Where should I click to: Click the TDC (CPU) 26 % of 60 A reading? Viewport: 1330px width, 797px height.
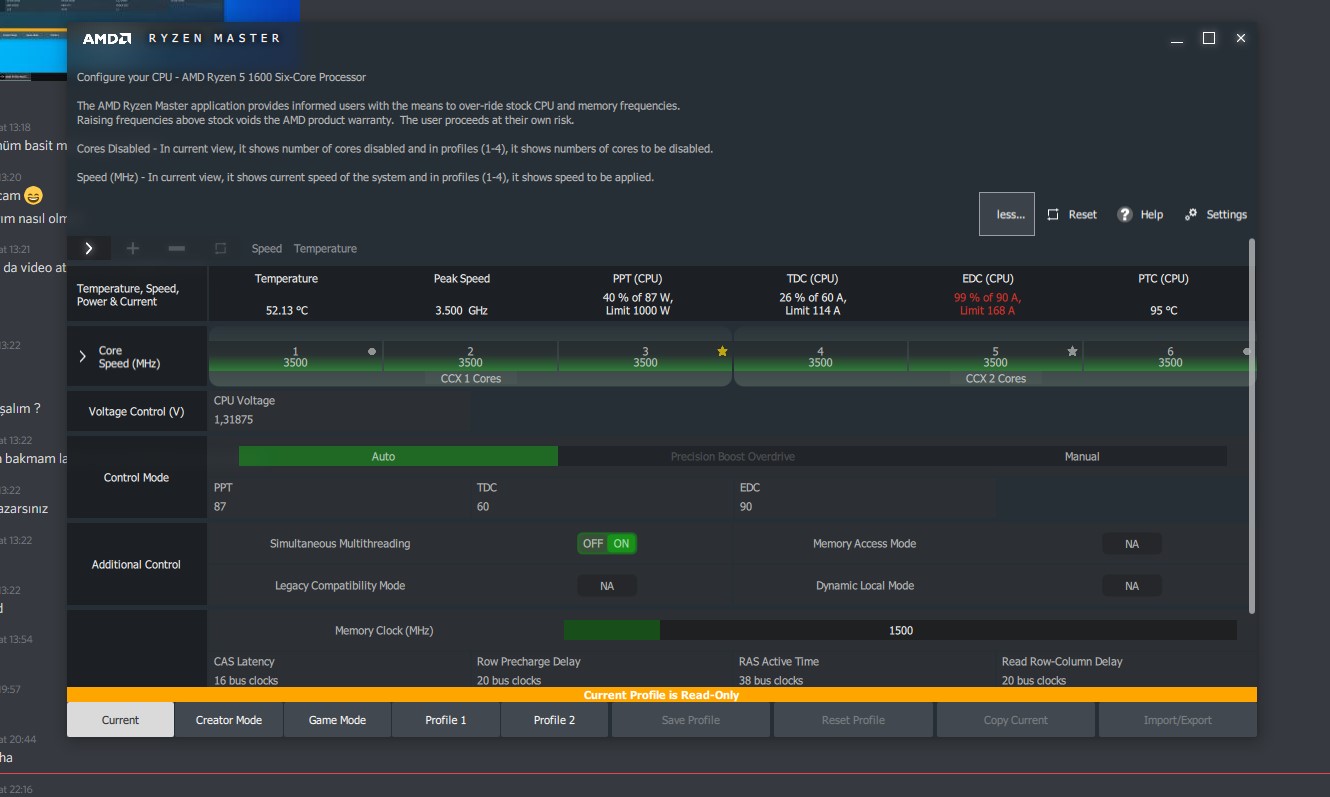point(812,304)
